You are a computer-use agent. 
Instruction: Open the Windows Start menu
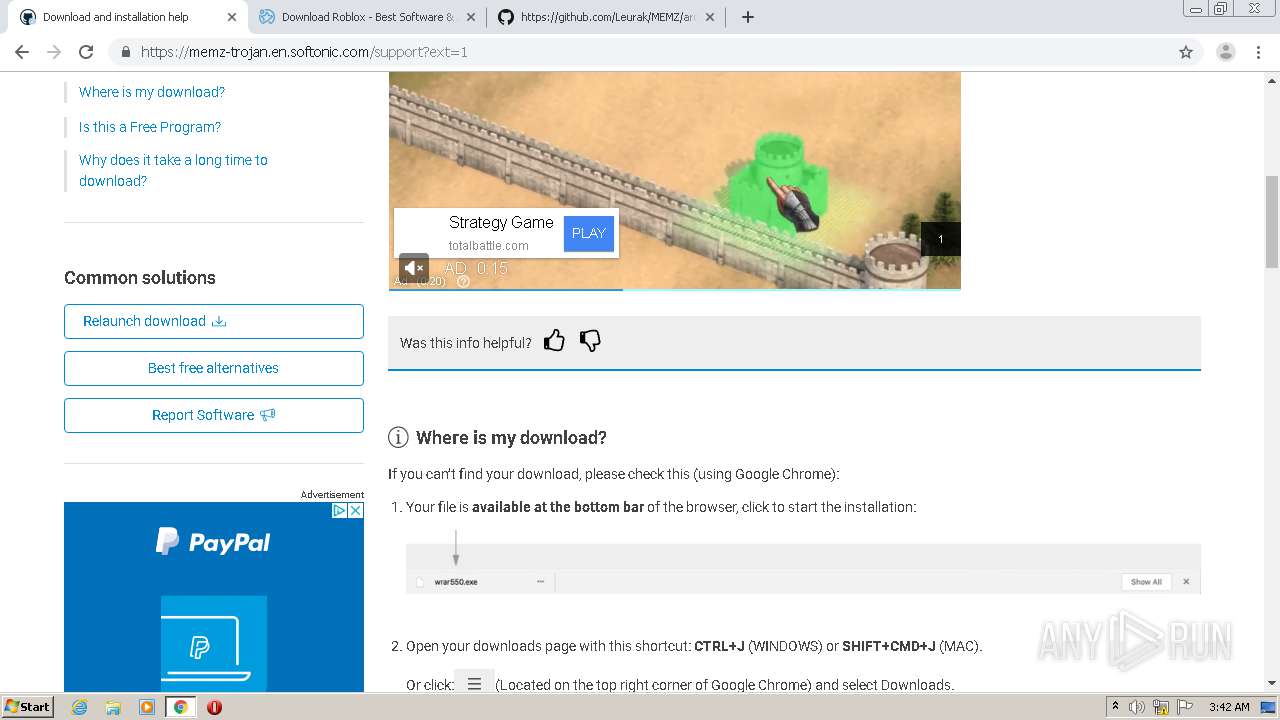click(x=27, y=706)
